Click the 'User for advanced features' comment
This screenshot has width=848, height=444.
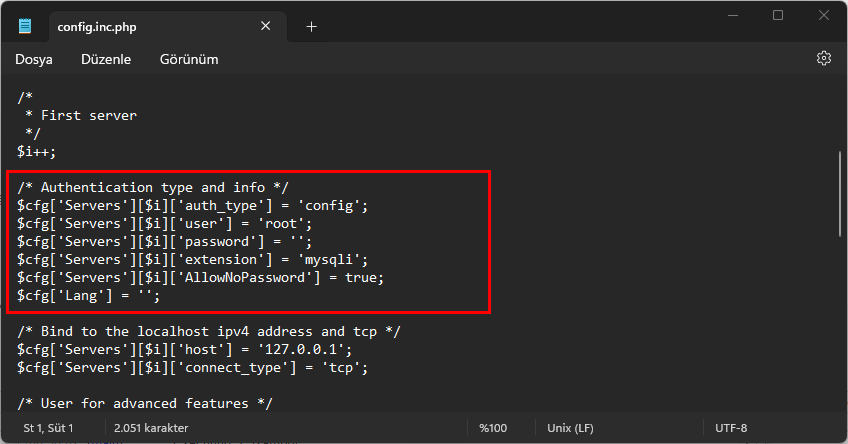(x=144, y=403)
